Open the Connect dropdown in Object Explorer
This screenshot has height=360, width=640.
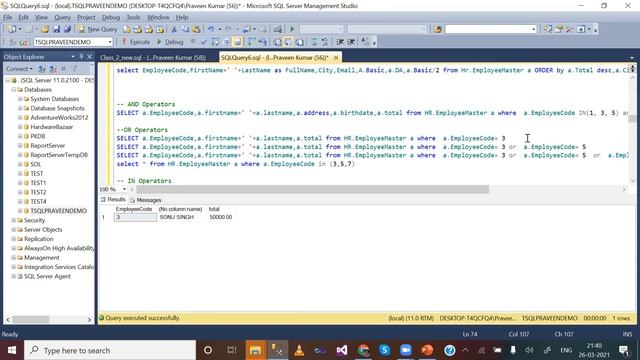[x=19, y=69]
